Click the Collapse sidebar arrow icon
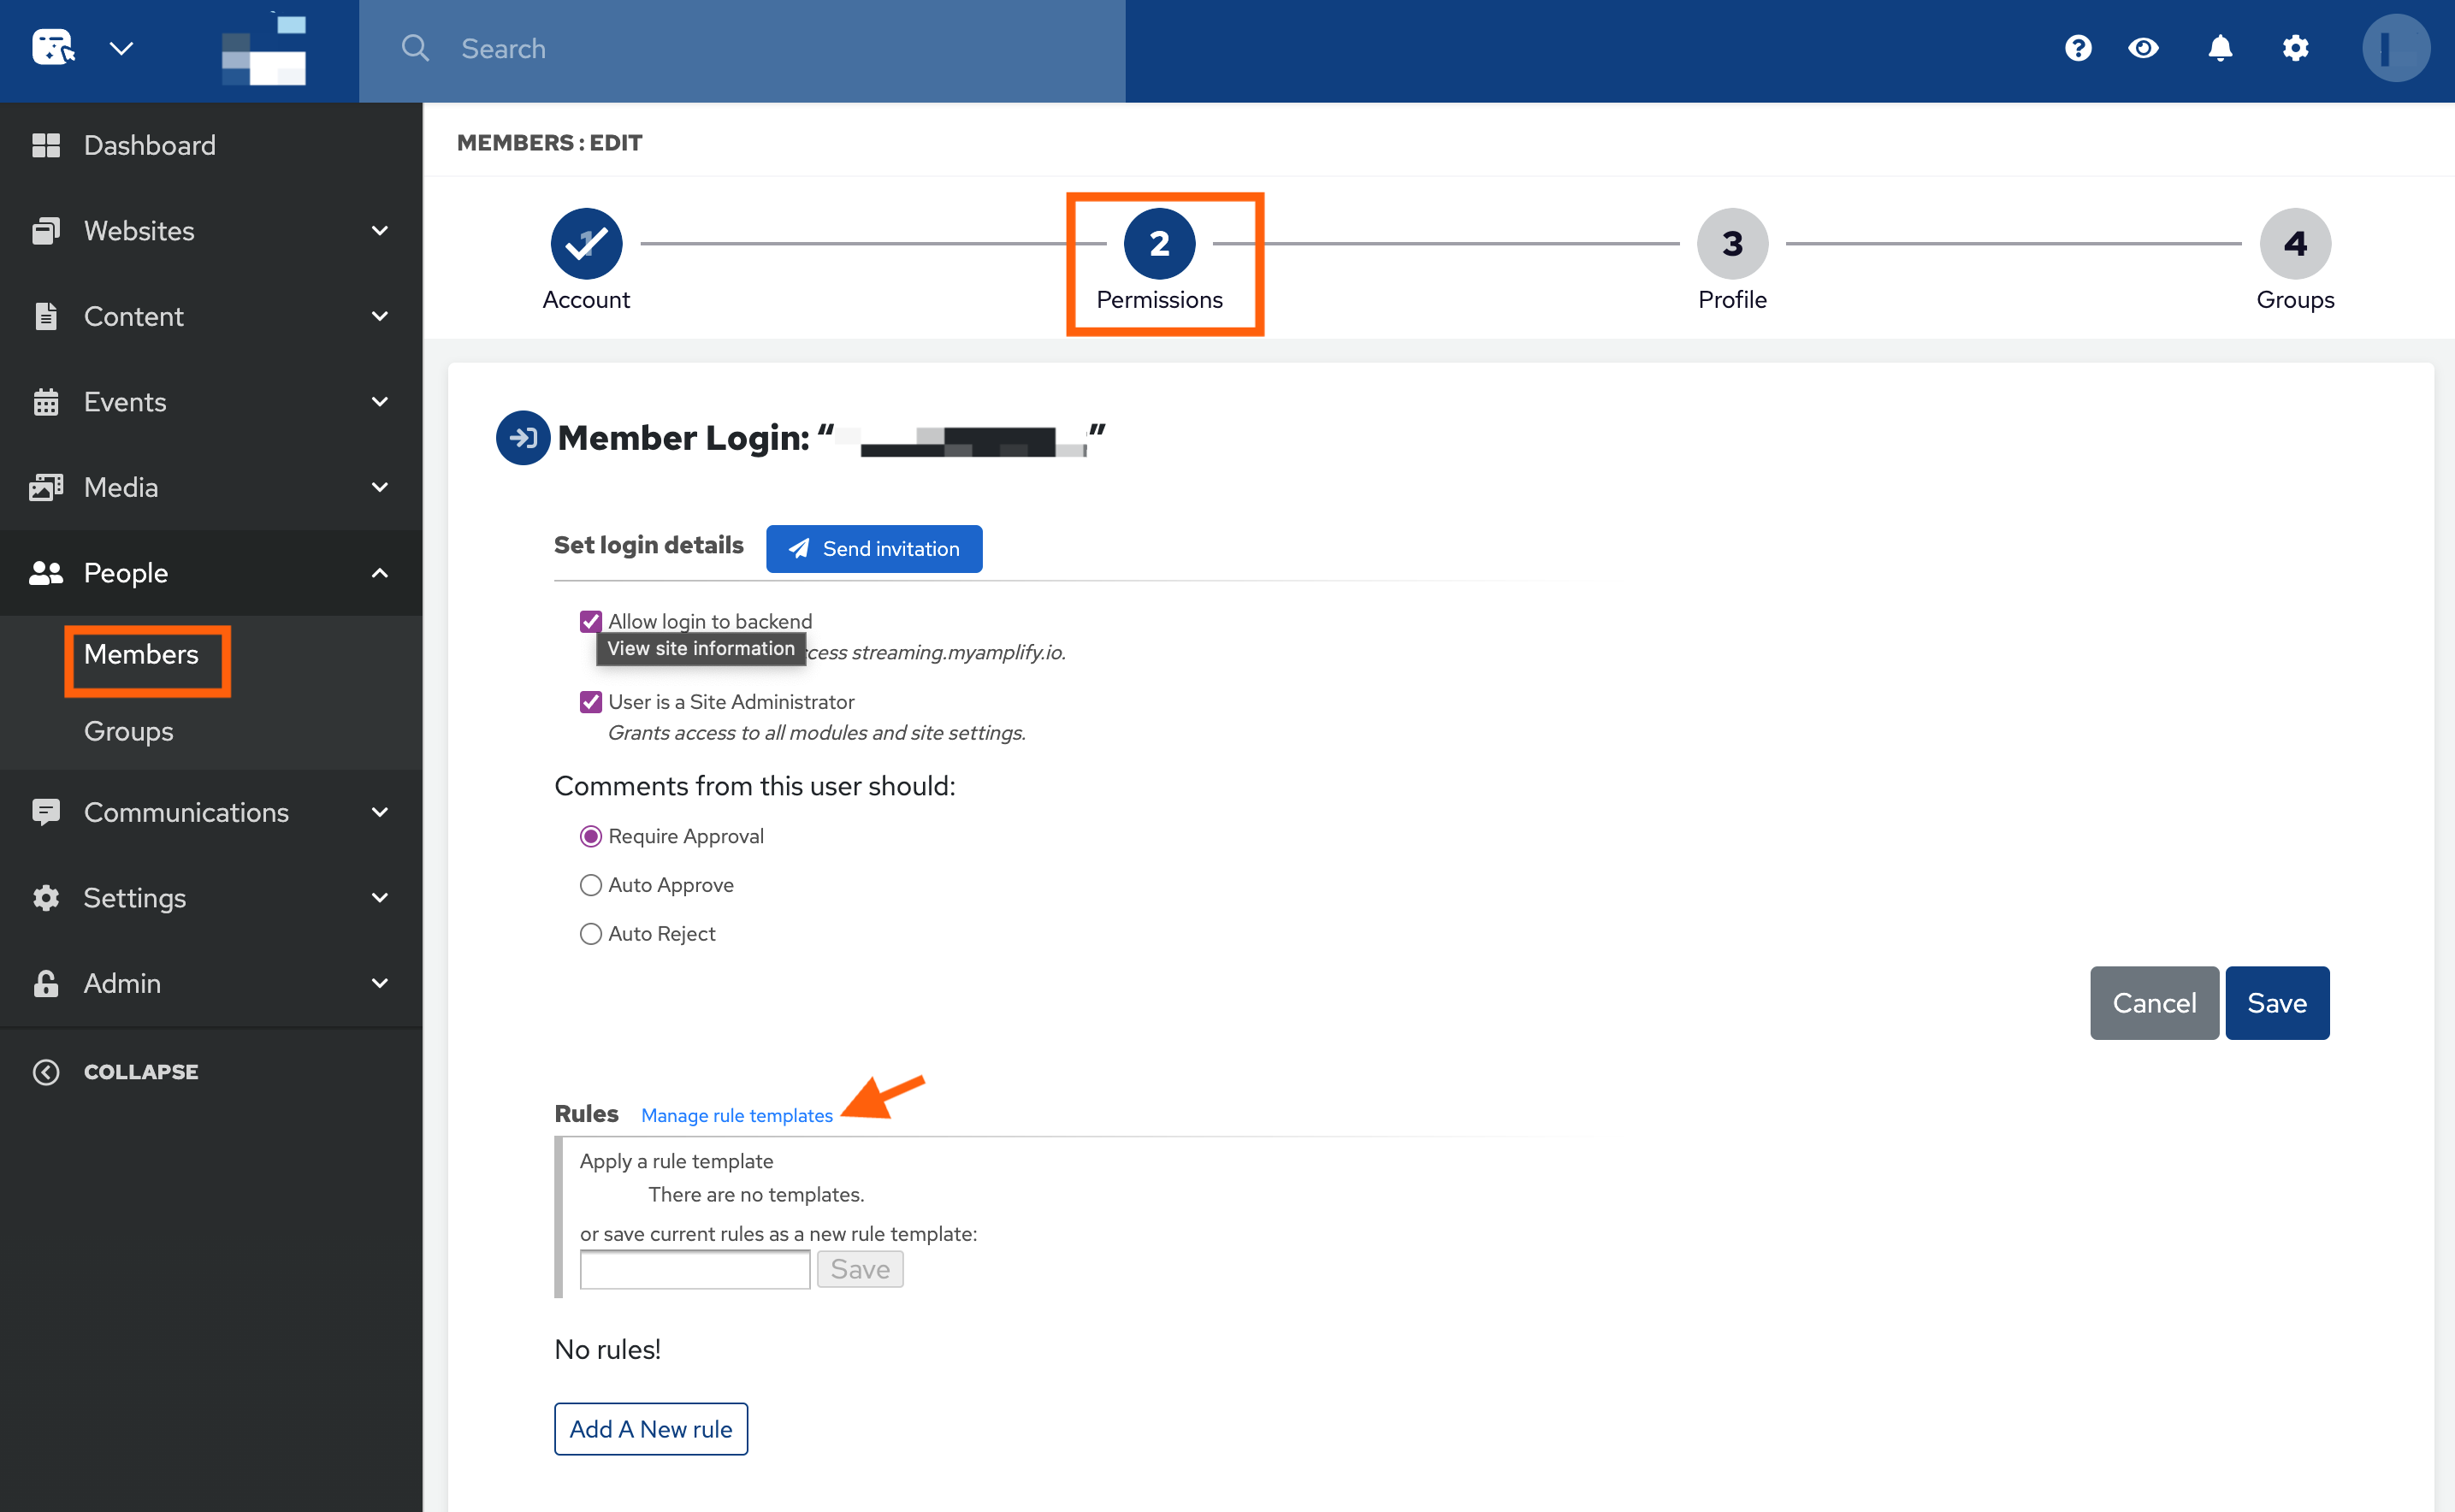This screenshot has height=1512, width=2455. pos(46,1072)
